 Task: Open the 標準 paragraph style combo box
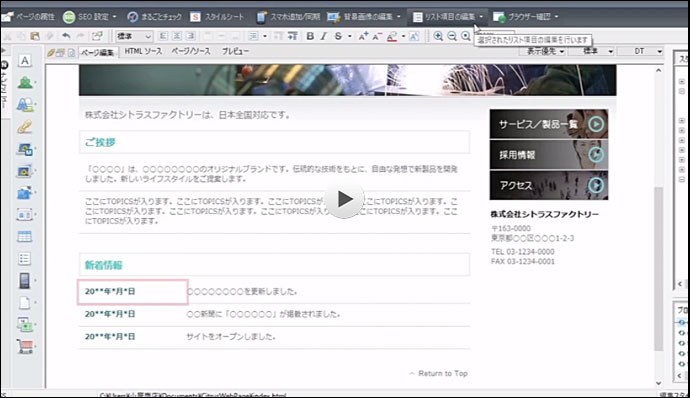134,36
